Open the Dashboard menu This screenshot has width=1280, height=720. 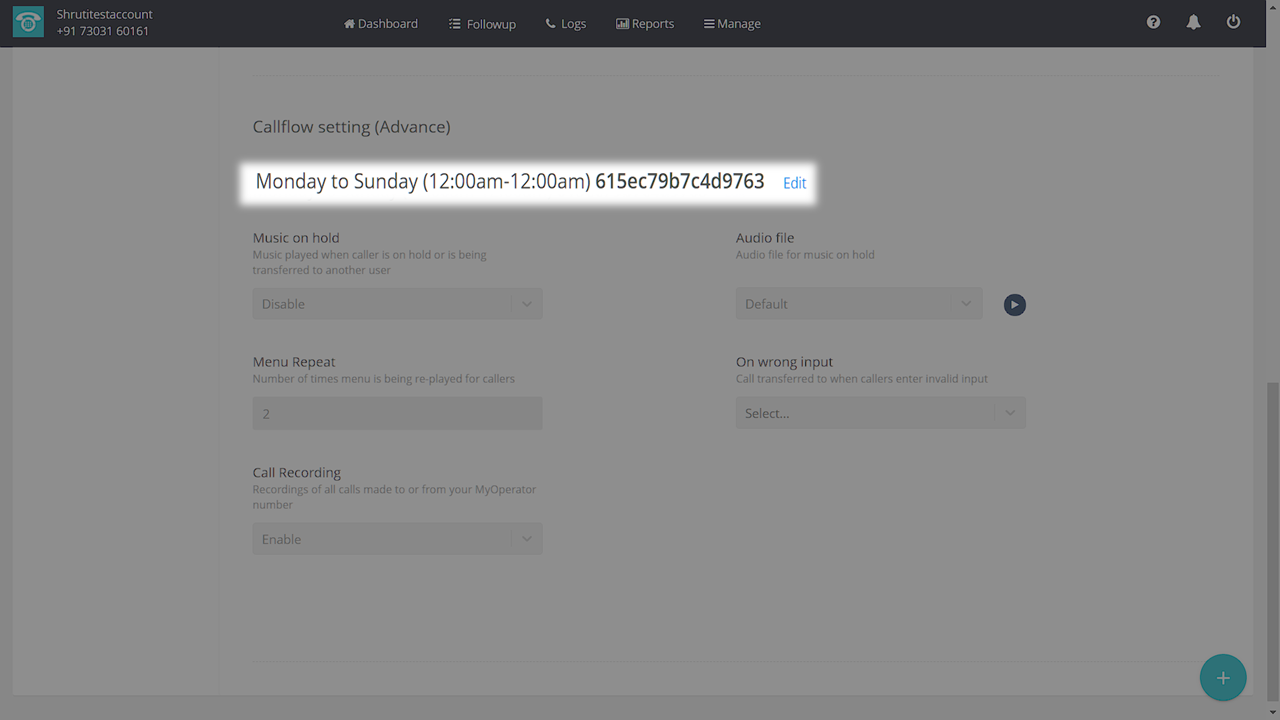[381, 23]
